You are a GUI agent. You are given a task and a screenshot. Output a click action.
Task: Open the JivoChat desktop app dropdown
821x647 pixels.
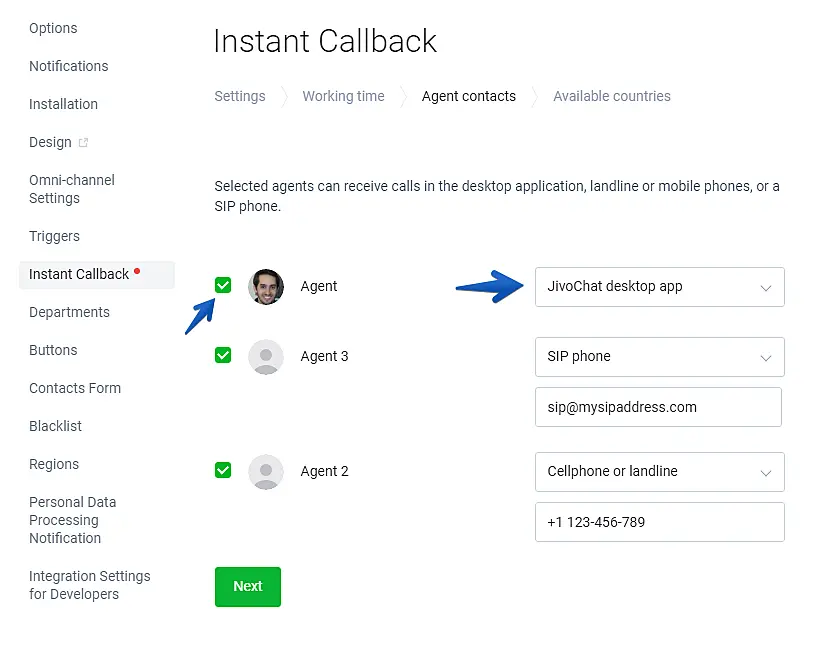[659, 287]
